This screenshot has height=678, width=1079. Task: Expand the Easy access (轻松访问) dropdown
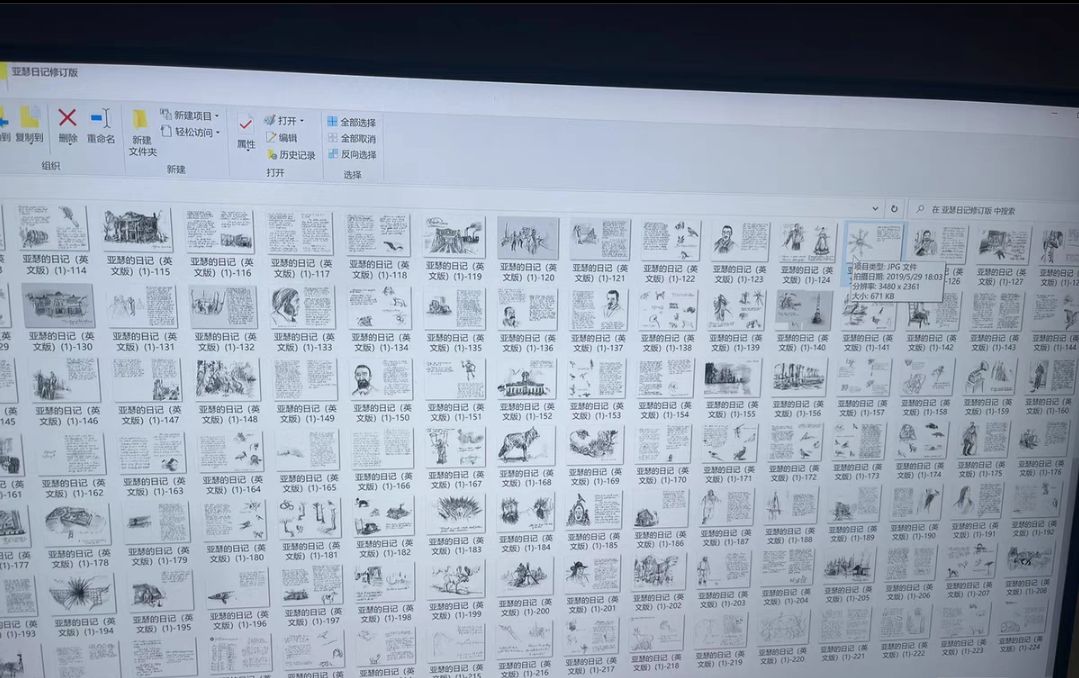pyautogui.click(x=216, y=133)
